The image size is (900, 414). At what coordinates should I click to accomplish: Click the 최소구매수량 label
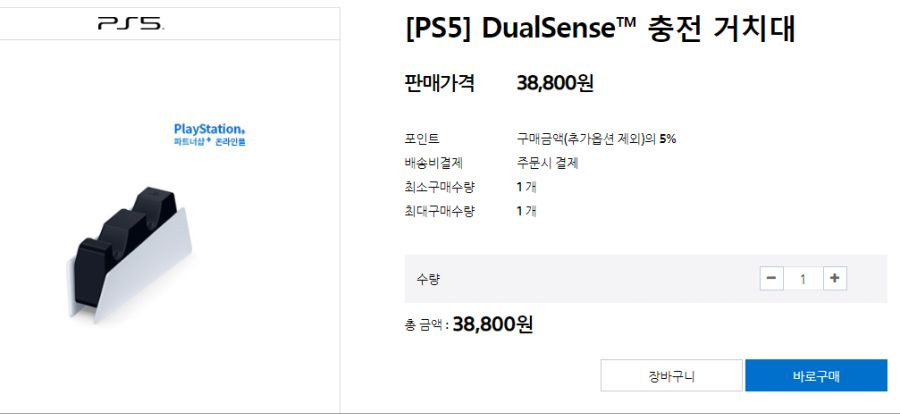[x=440, y=187]
